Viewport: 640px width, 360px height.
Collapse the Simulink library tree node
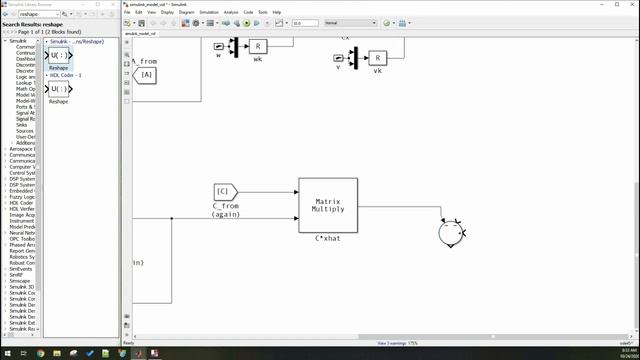click(x=5, y=41)
